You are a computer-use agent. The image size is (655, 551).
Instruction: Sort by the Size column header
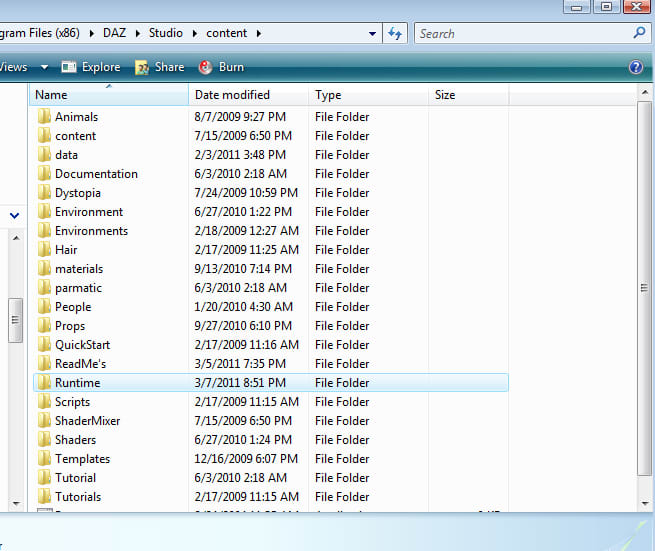pyautogui.click(x=468, y=95)
